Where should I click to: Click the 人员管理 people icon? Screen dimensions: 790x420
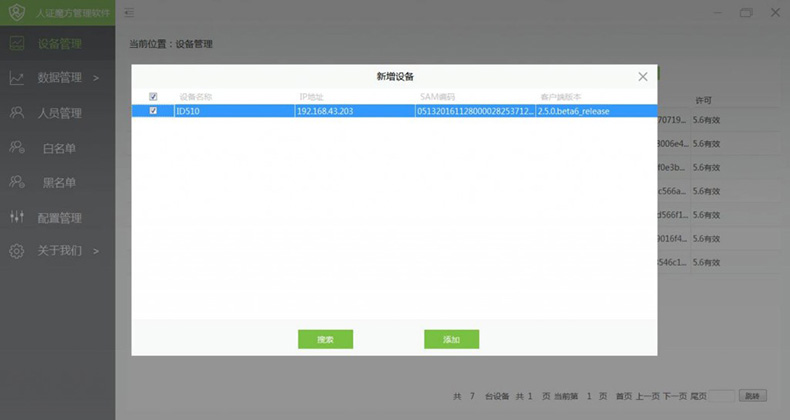[17, 113]
